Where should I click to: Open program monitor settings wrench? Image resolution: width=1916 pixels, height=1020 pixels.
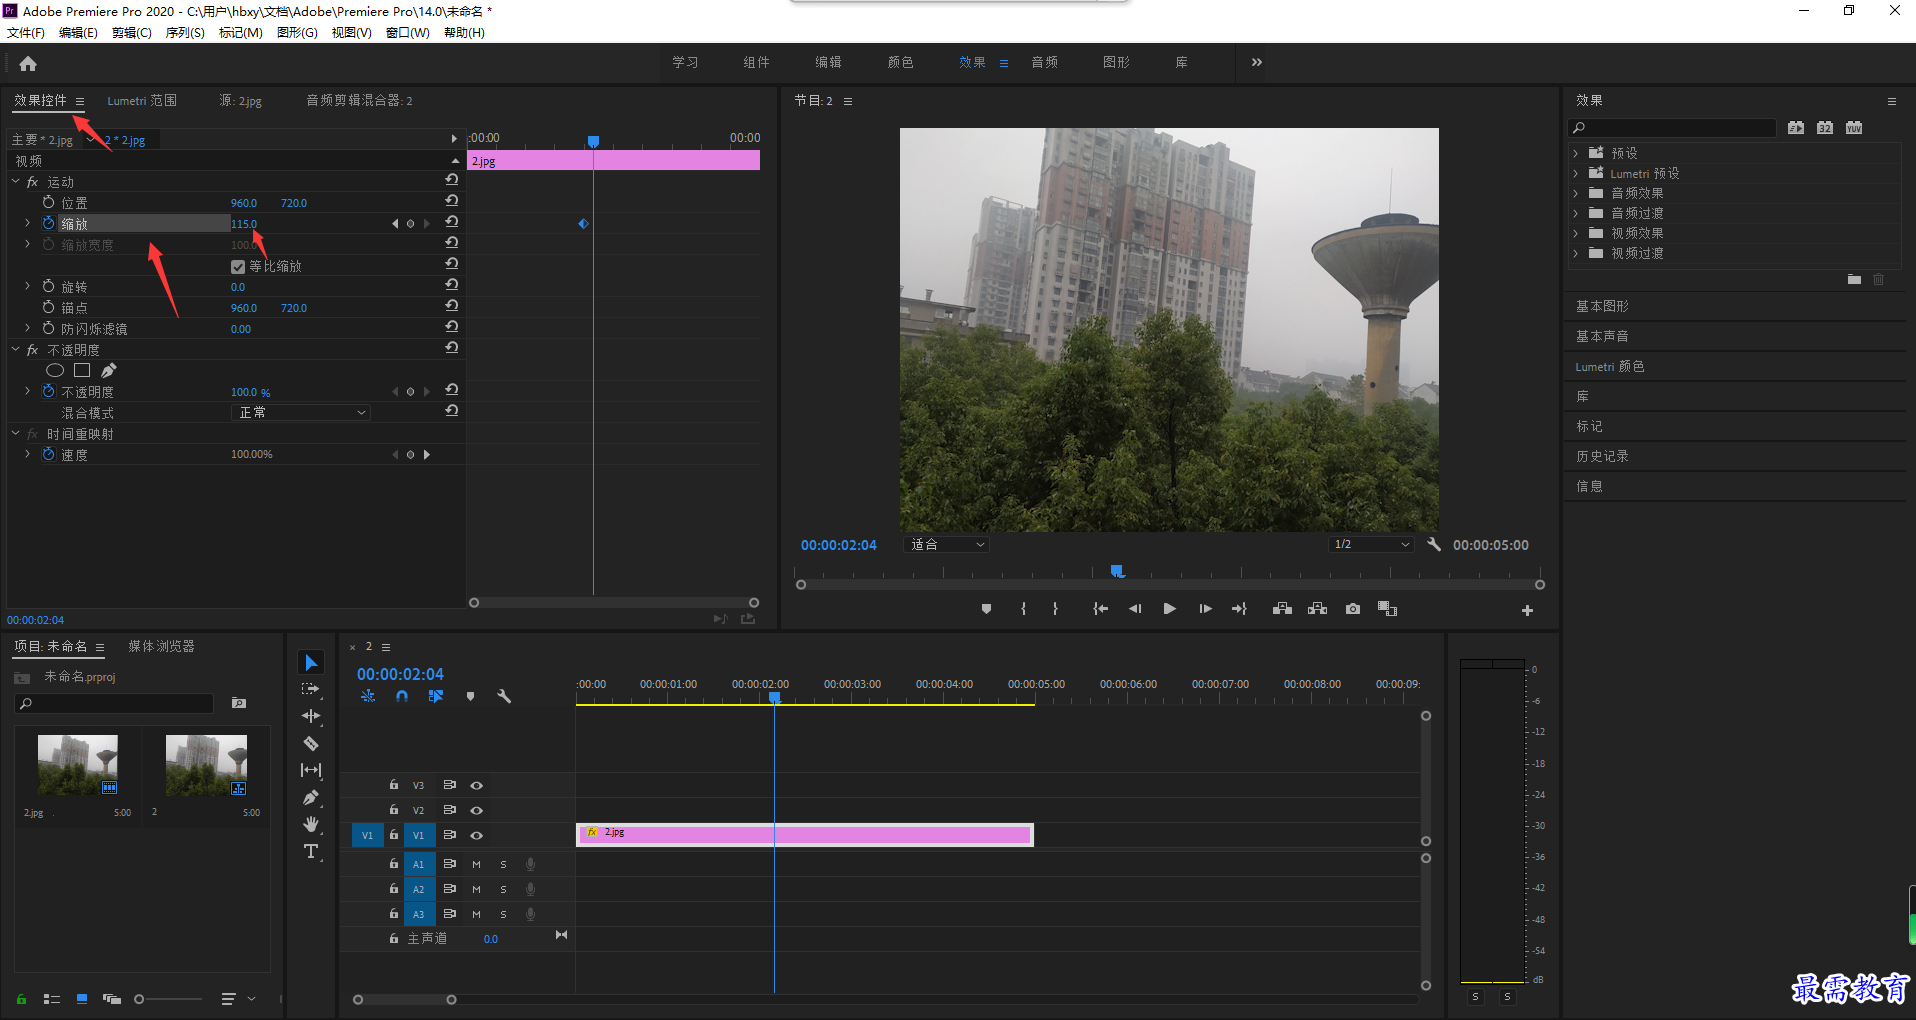coord(1434,544)
